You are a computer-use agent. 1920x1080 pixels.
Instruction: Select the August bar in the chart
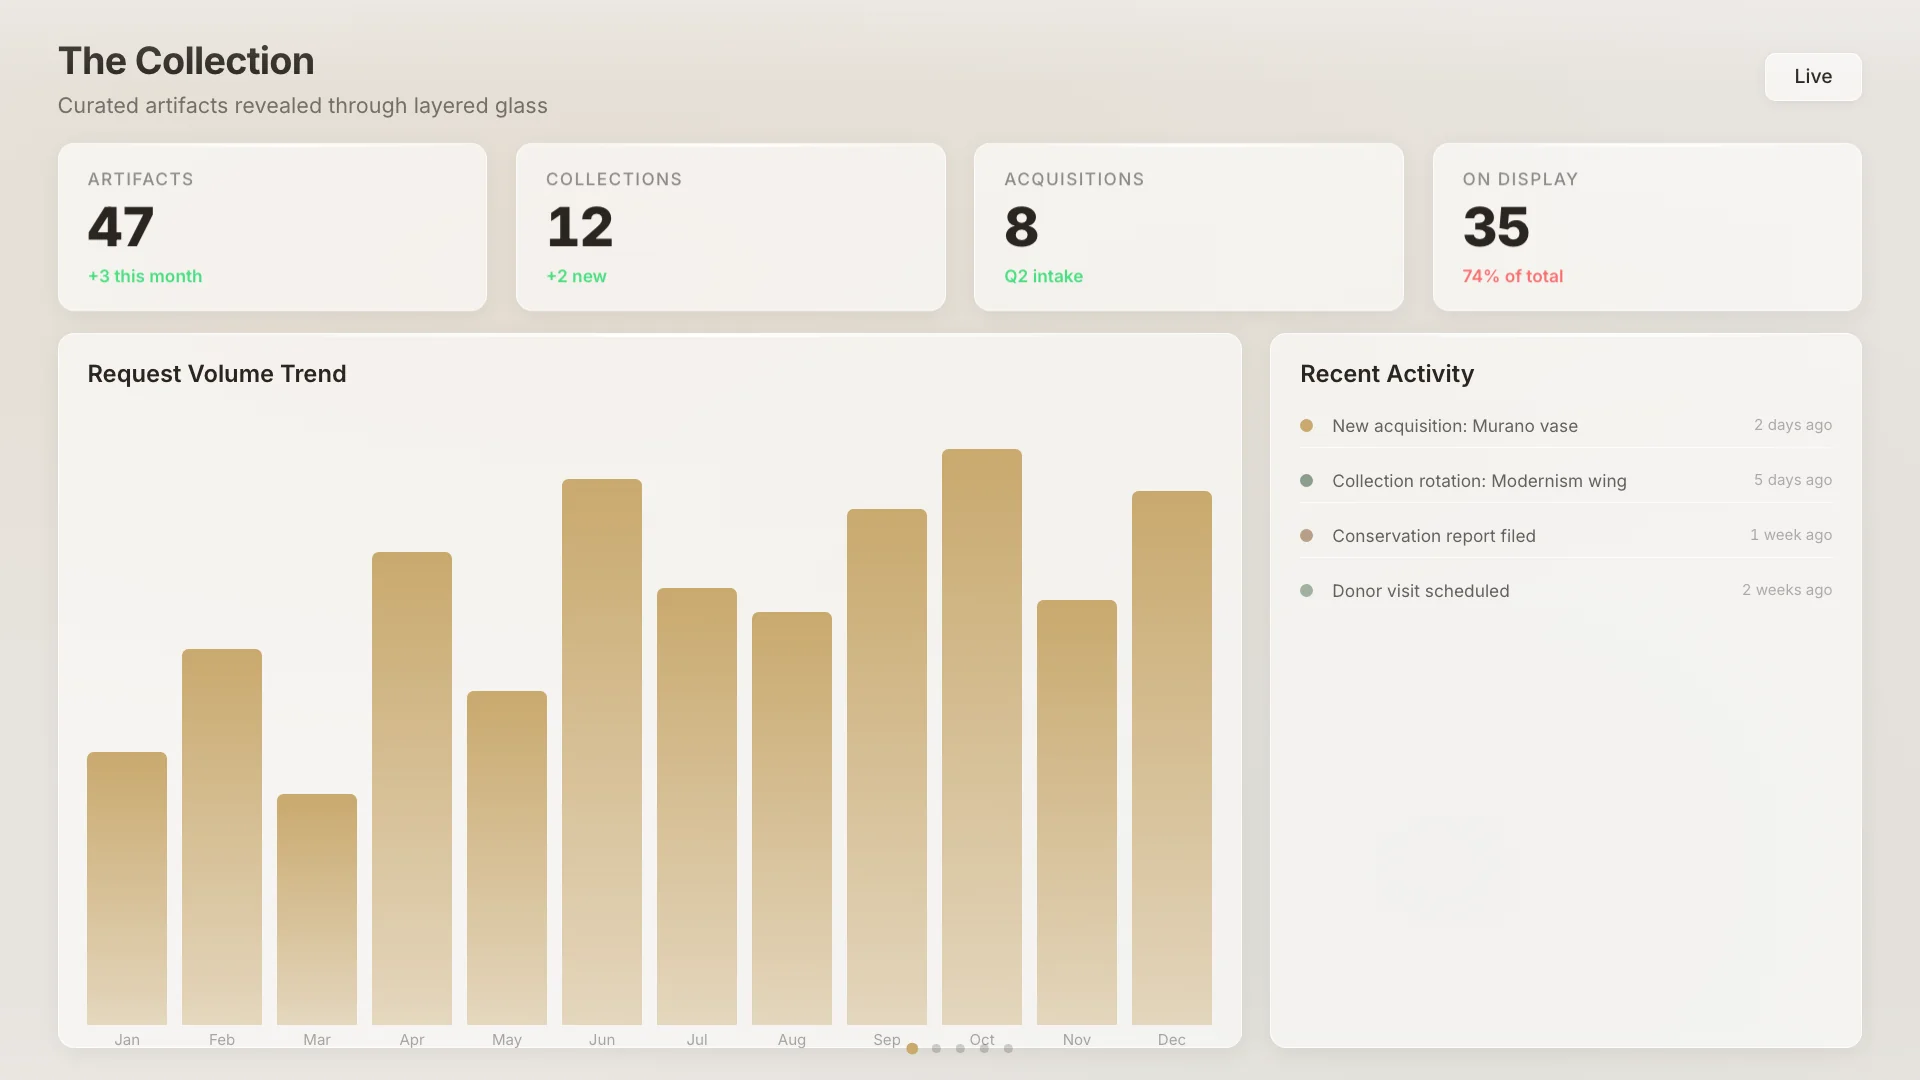(792, 818)
